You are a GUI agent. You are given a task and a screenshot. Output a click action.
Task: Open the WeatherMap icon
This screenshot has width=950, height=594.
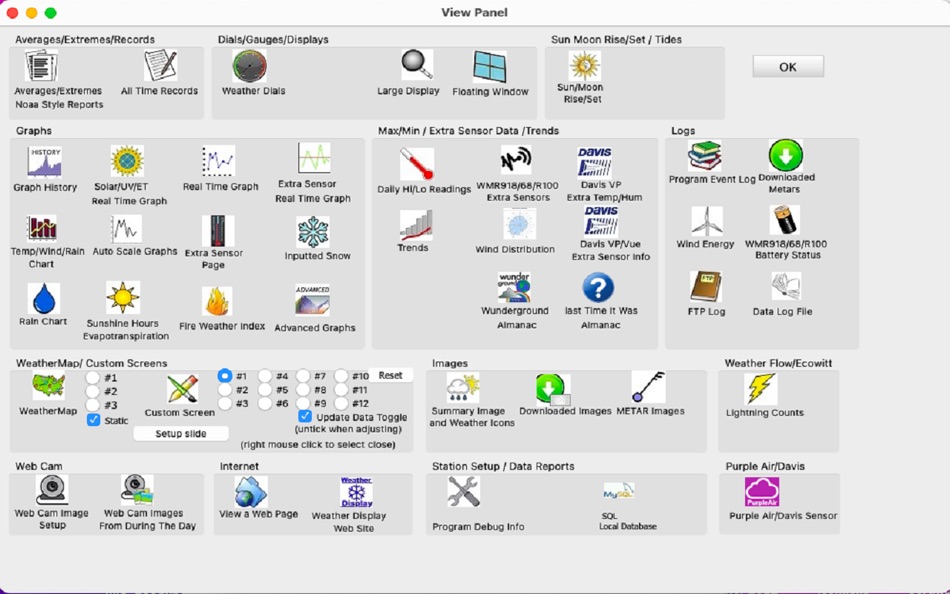coord(48,387)
